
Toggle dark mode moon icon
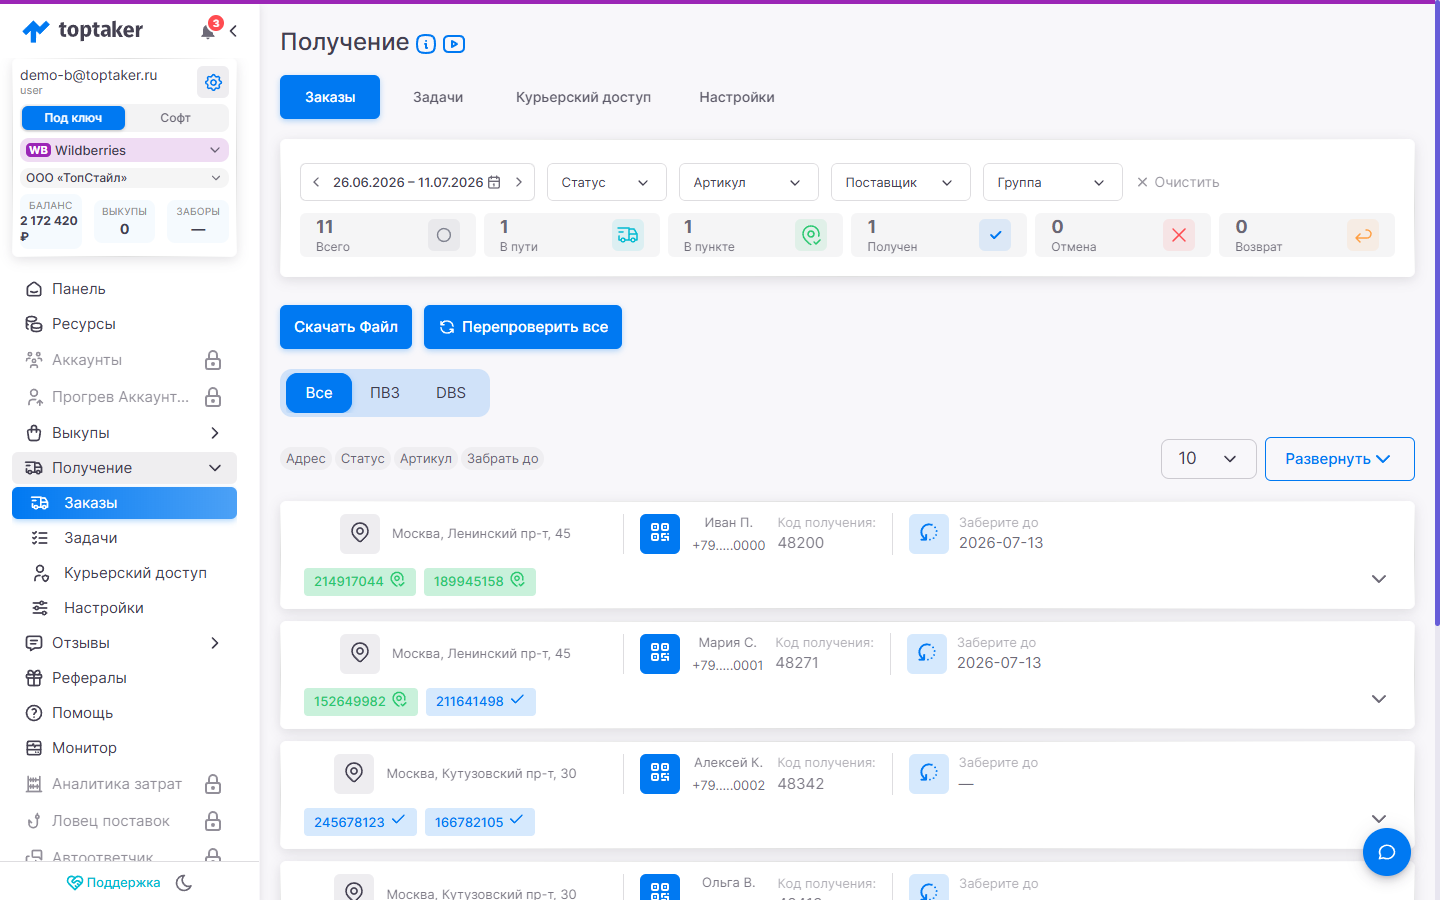pos(184,883)
